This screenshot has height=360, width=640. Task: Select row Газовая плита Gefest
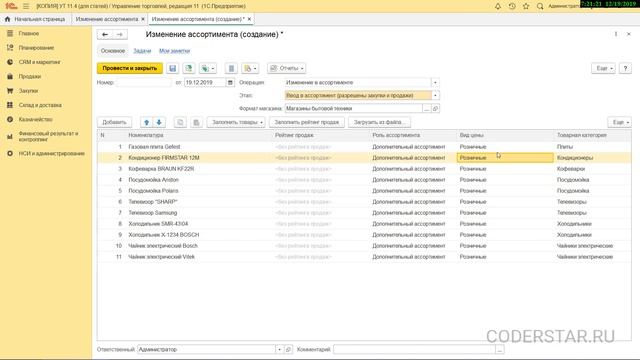click(364, 147)
